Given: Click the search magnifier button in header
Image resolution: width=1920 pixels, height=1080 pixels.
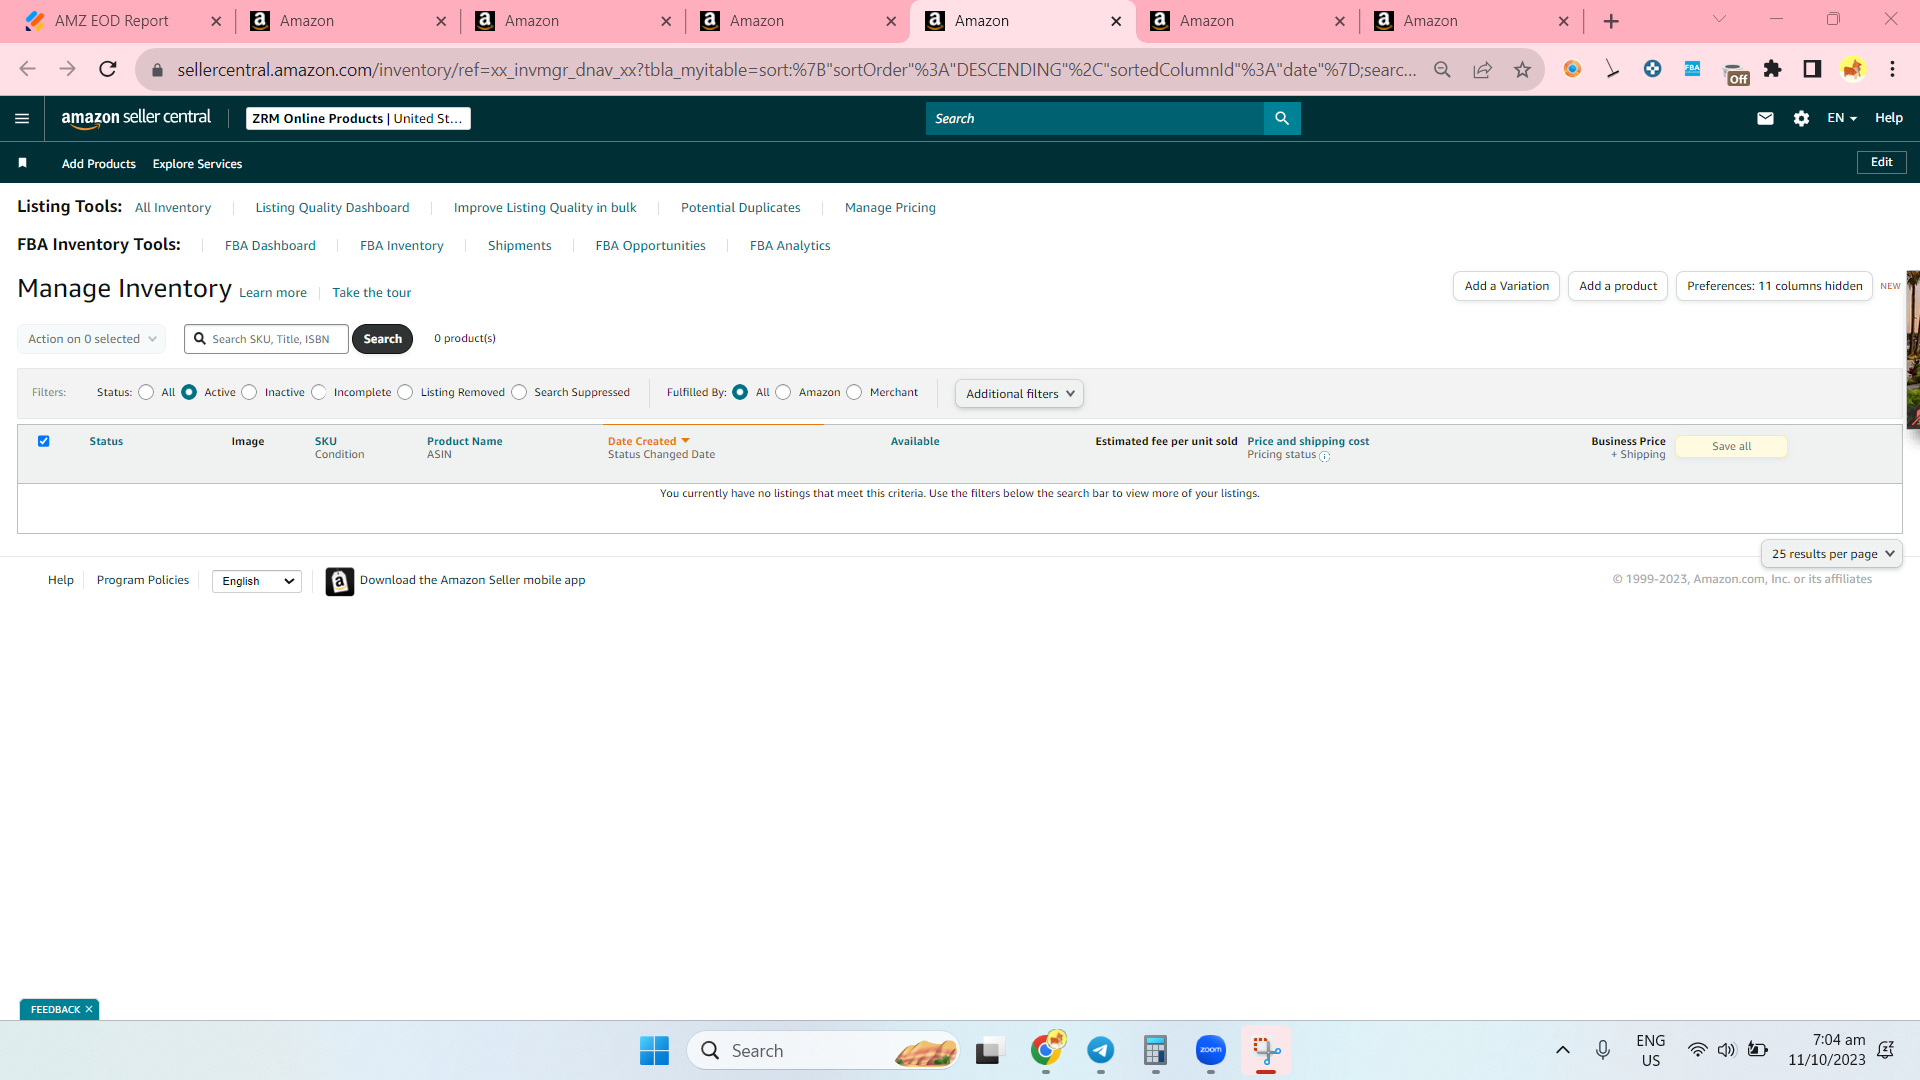Looking at the screenshot, I should point(1282,118).
